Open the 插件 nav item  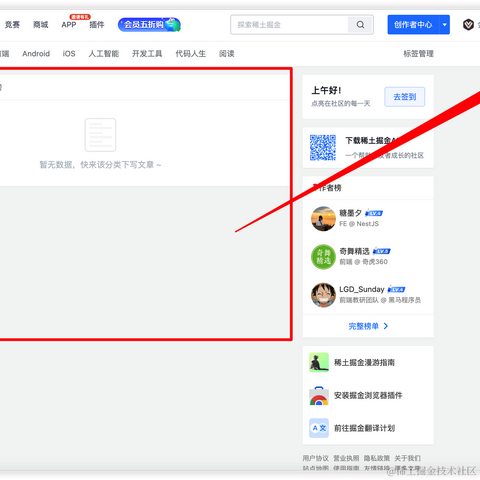pos(97,25)
